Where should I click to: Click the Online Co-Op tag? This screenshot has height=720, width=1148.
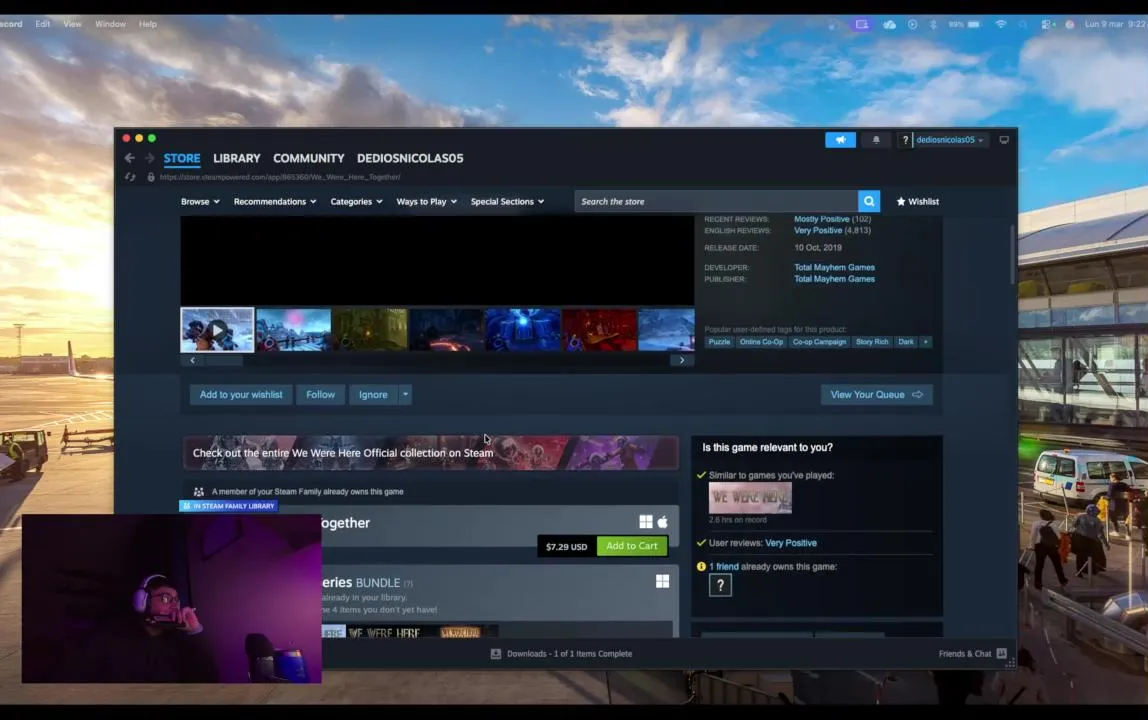coord(761,342)
